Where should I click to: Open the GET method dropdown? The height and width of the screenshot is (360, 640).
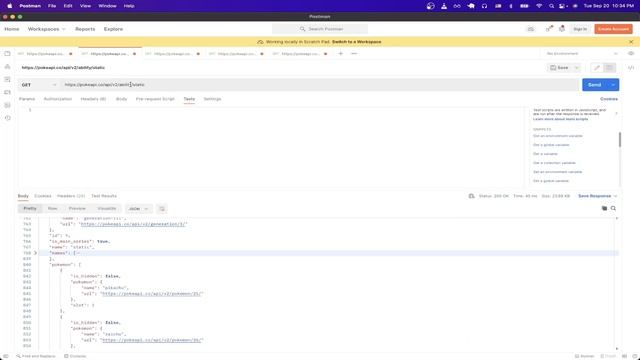pos(39,84)
